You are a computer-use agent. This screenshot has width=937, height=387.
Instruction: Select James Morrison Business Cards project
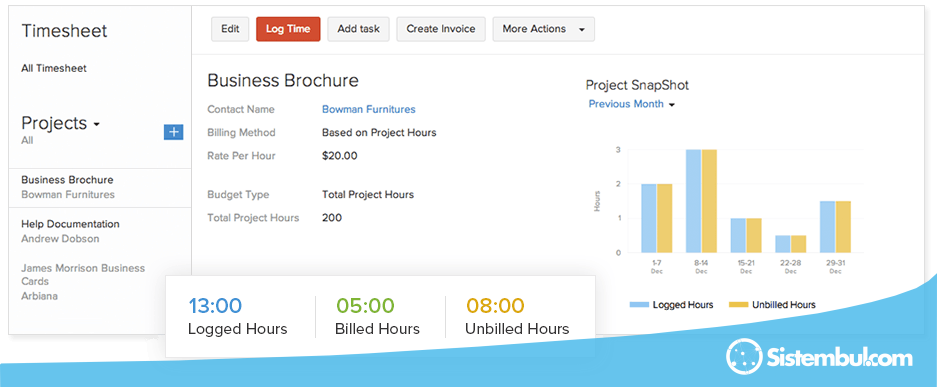pyautogui.click(x=84, y=282)
